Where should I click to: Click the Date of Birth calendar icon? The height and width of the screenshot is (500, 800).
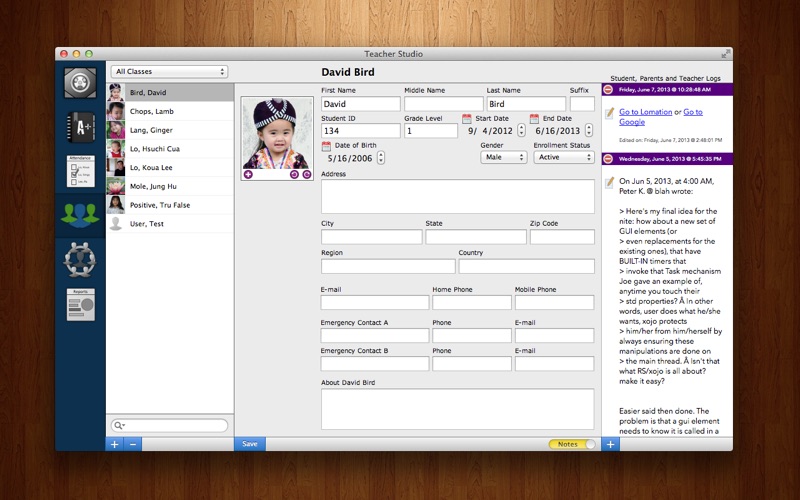[x=326, y=146]
